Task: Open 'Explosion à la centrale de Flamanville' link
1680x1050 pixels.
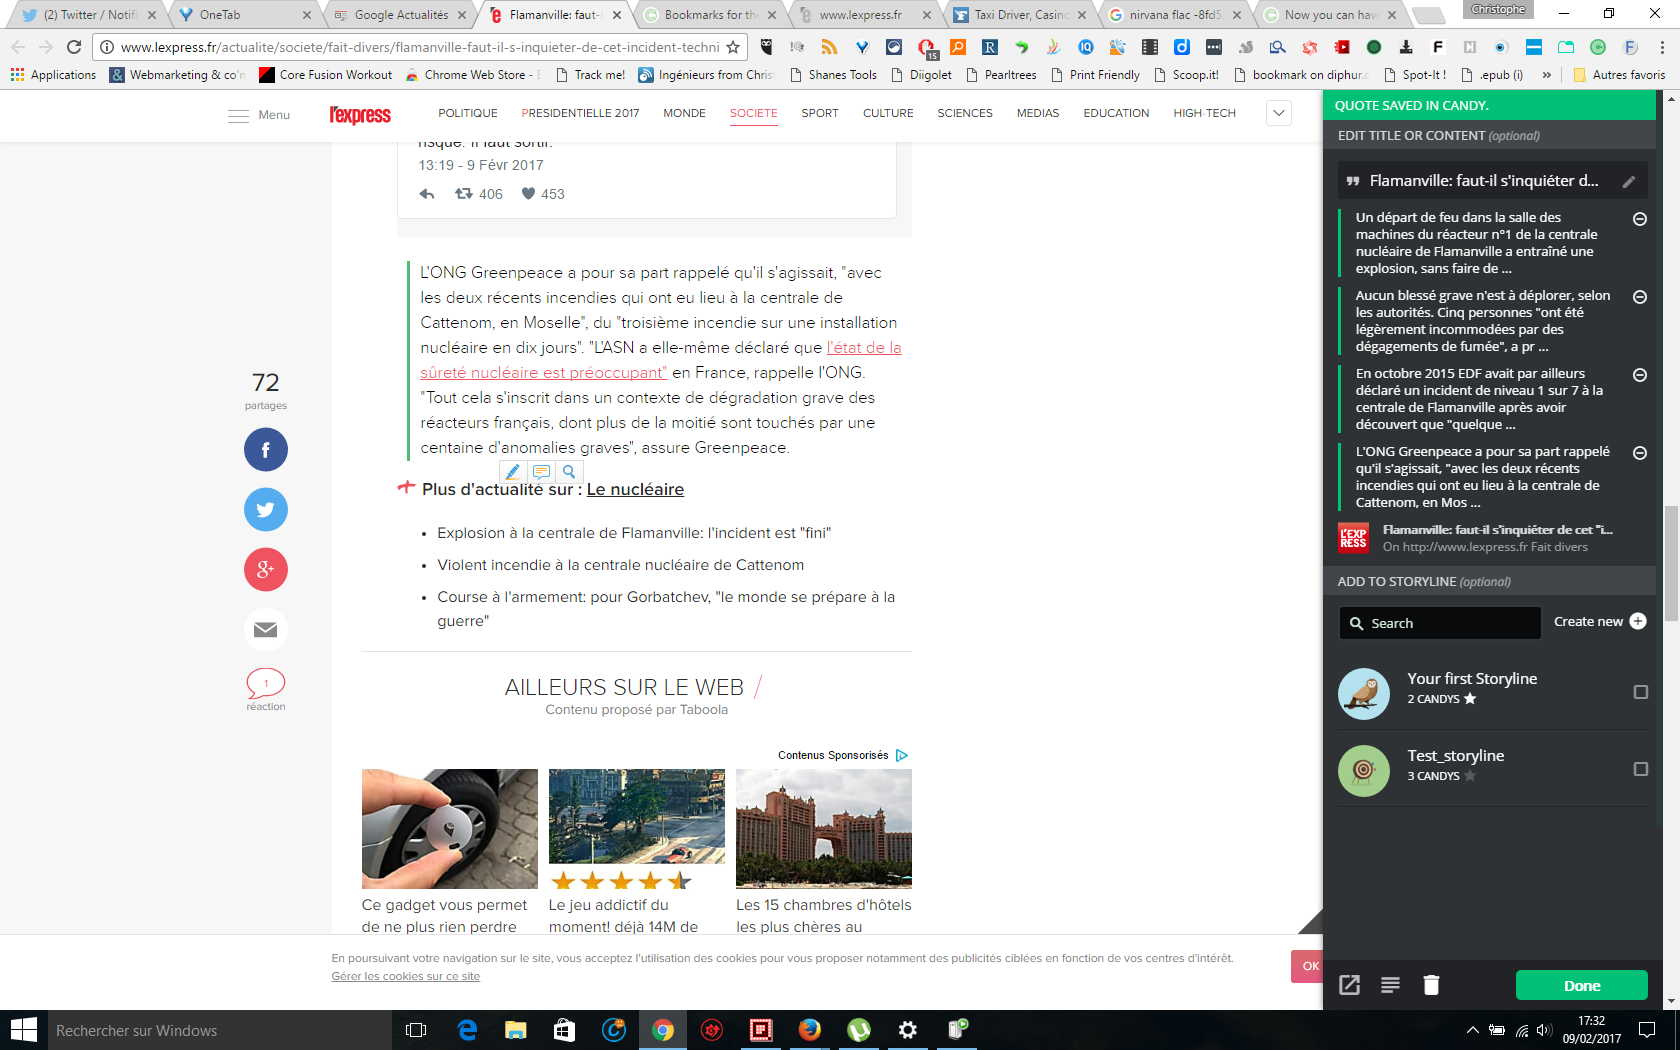Action: [634, 533]
